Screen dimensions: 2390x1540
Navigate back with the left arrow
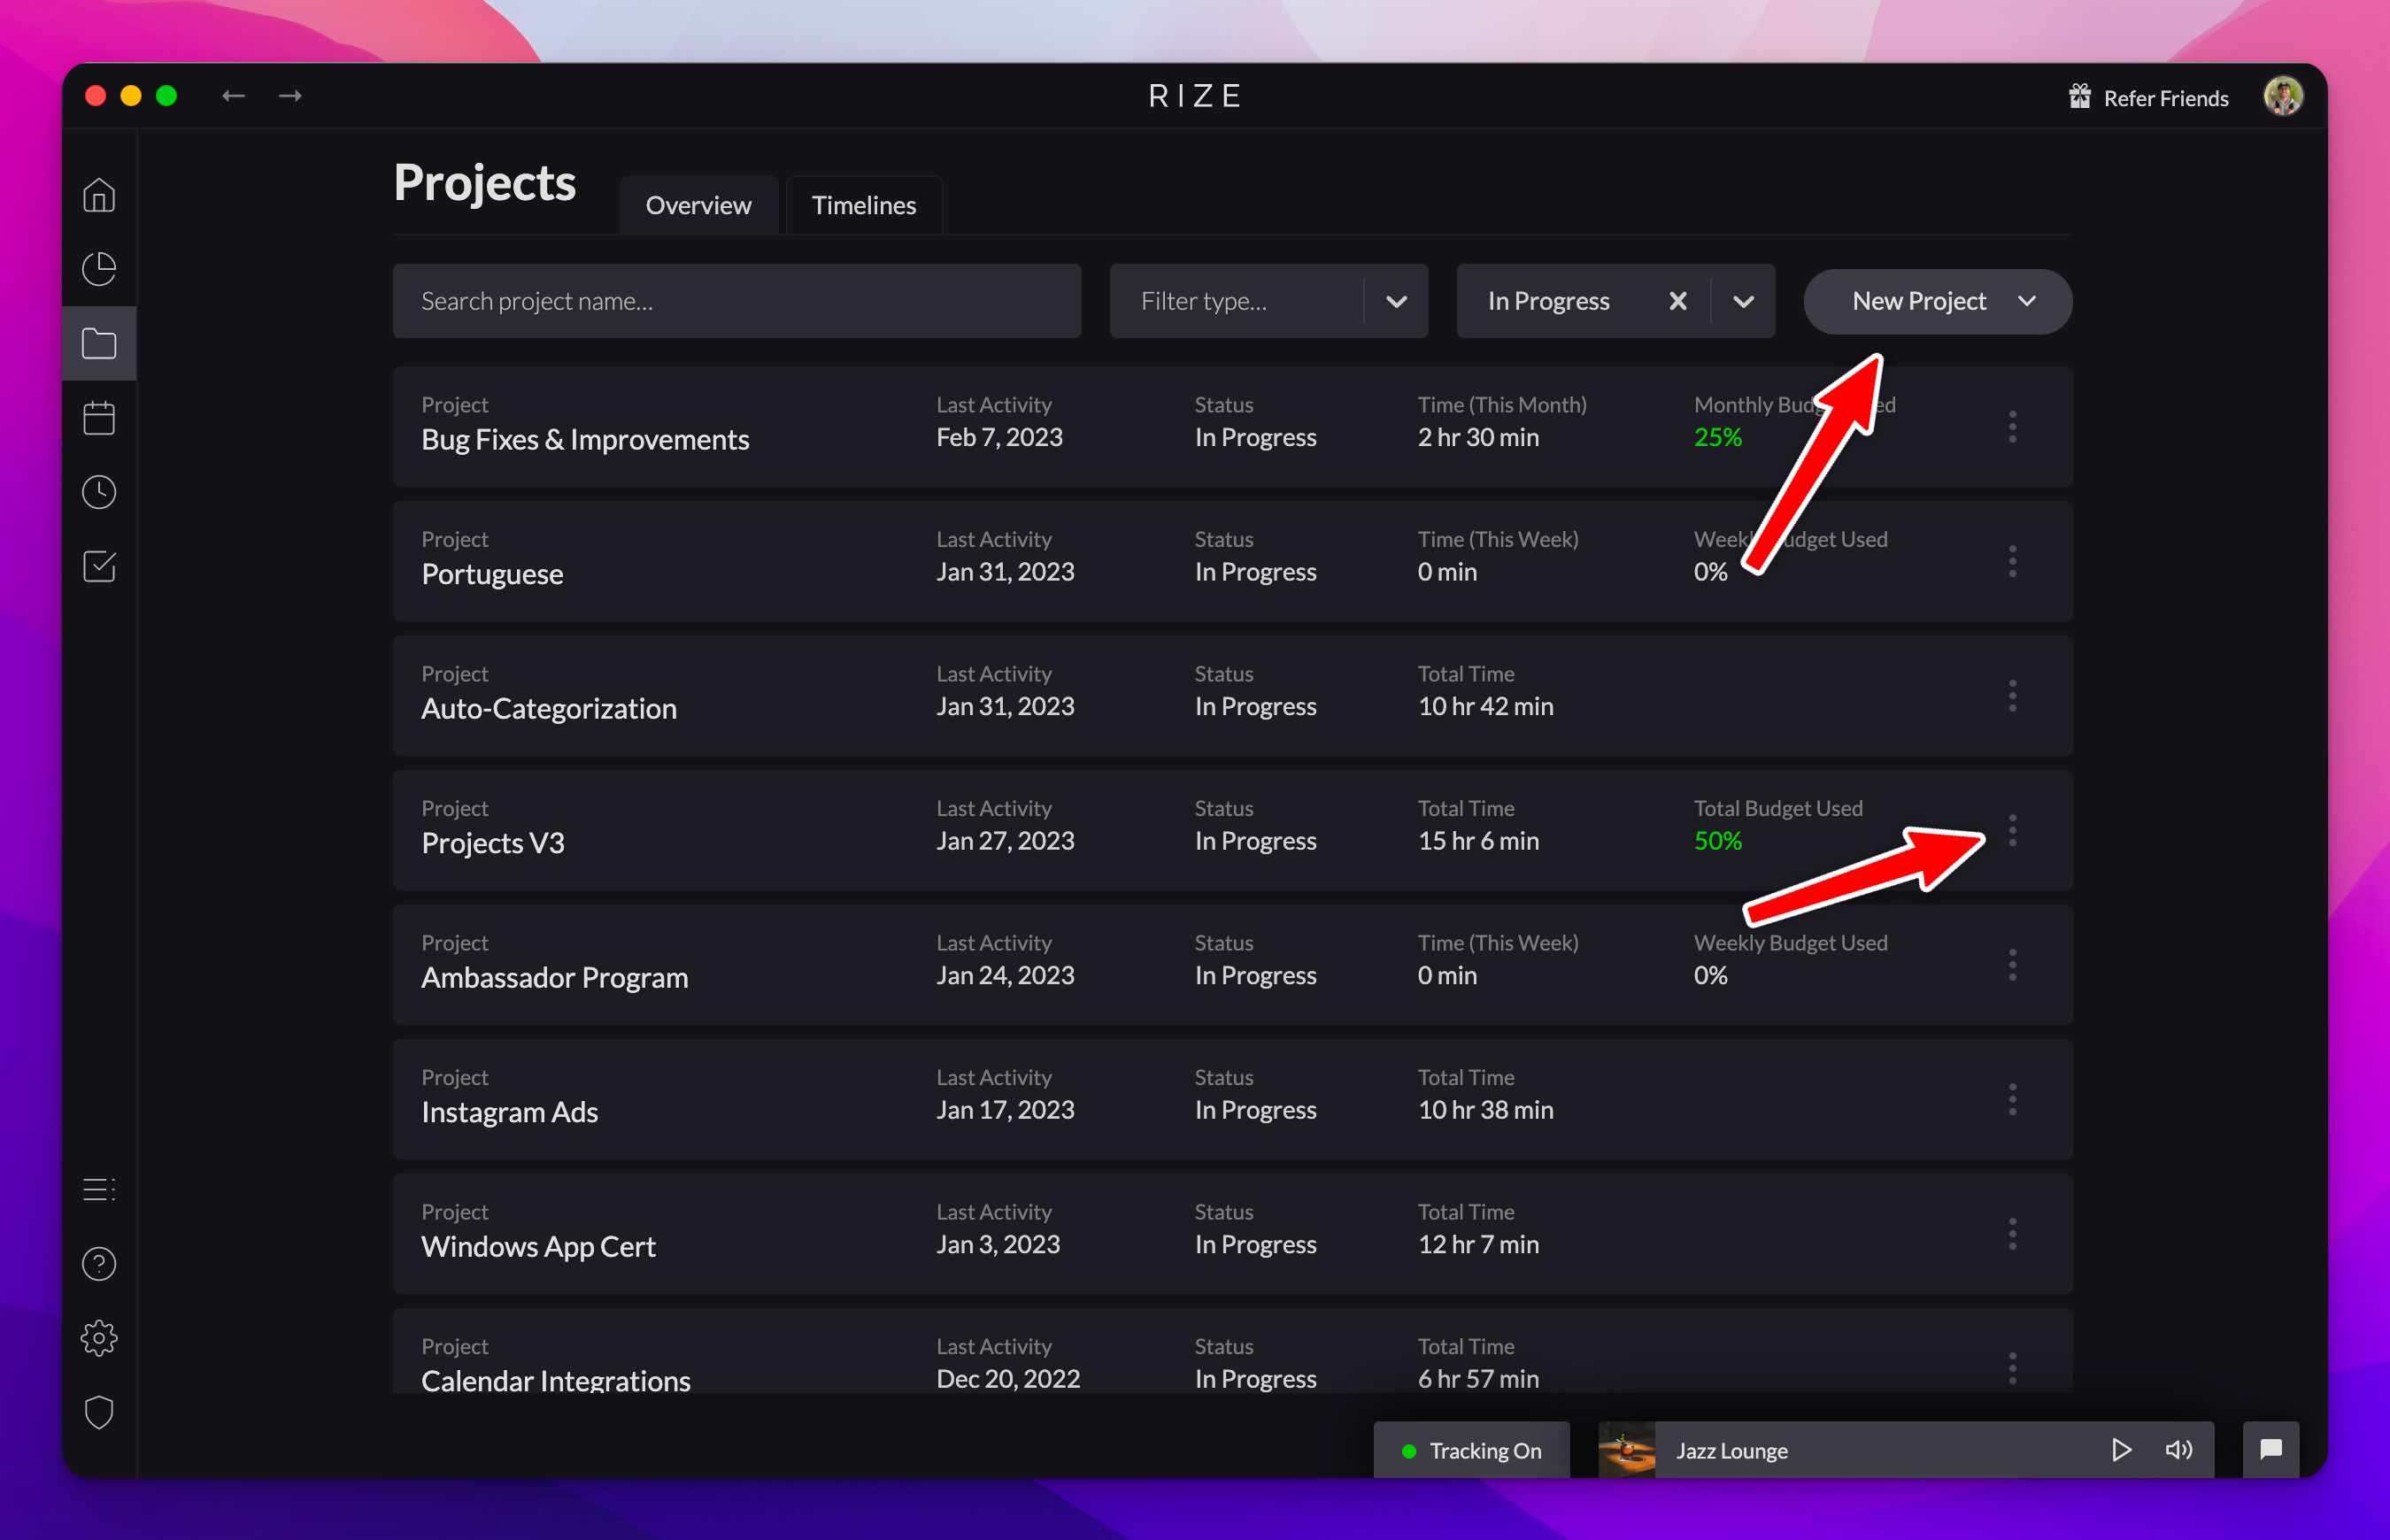click(x=233, y=96)
